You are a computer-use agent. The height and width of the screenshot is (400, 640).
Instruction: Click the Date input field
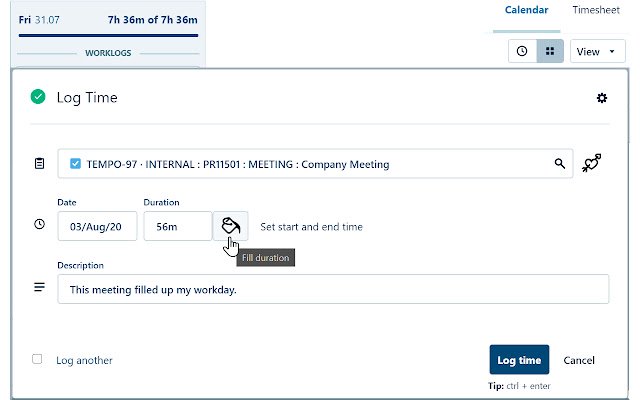(97, 227)
